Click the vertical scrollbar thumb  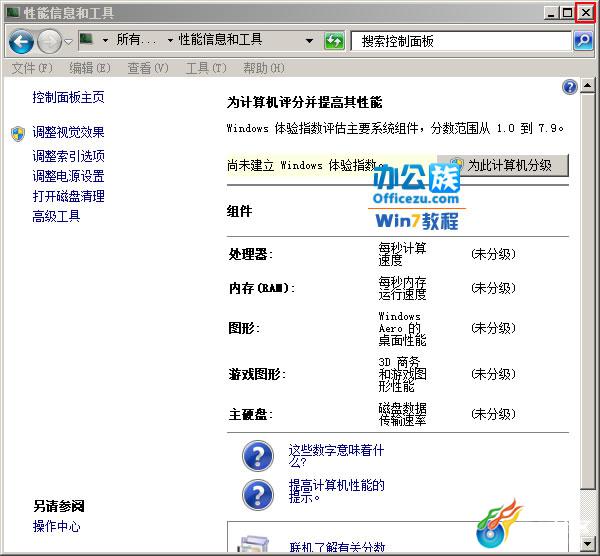[587, 291]
